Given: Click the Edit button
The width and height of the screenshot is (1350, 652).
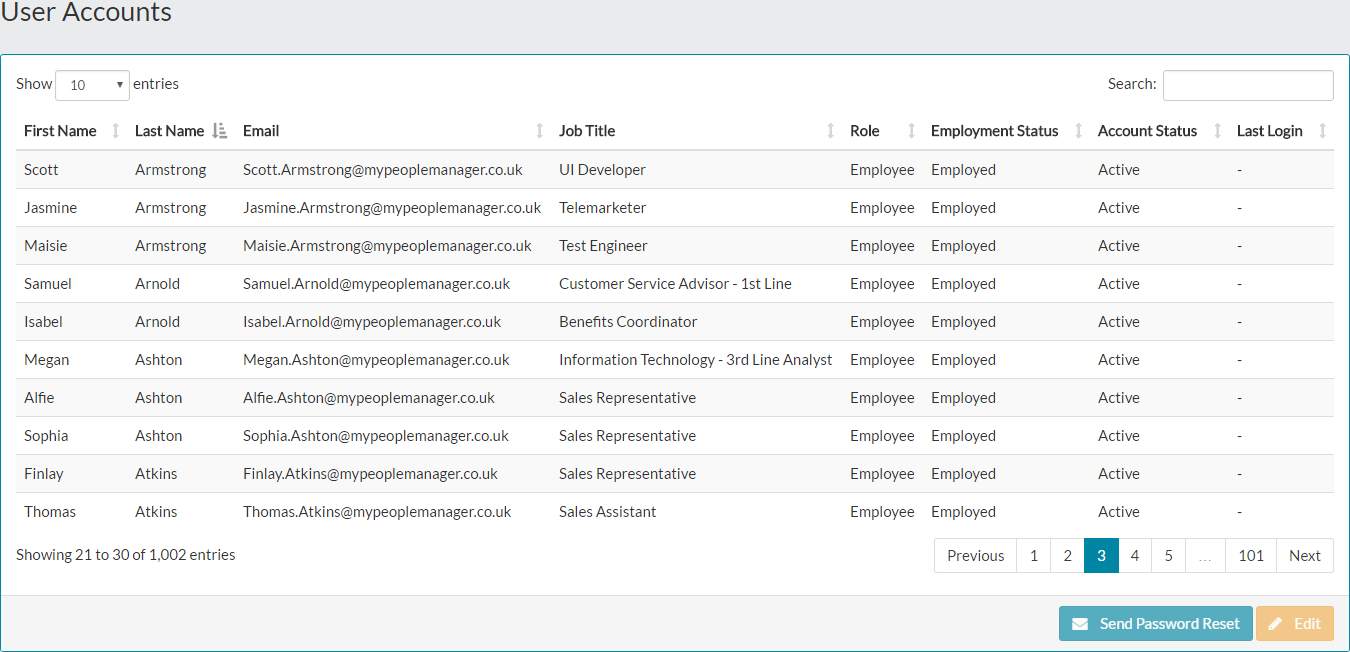Looking at the screenshot, I should 1295,624.
